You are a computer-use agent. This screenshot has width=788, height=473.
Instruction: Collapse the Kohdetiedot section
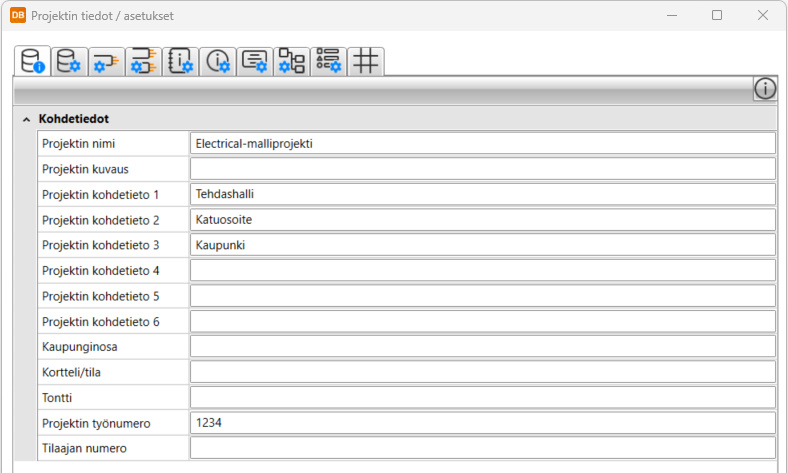point(25,119)
